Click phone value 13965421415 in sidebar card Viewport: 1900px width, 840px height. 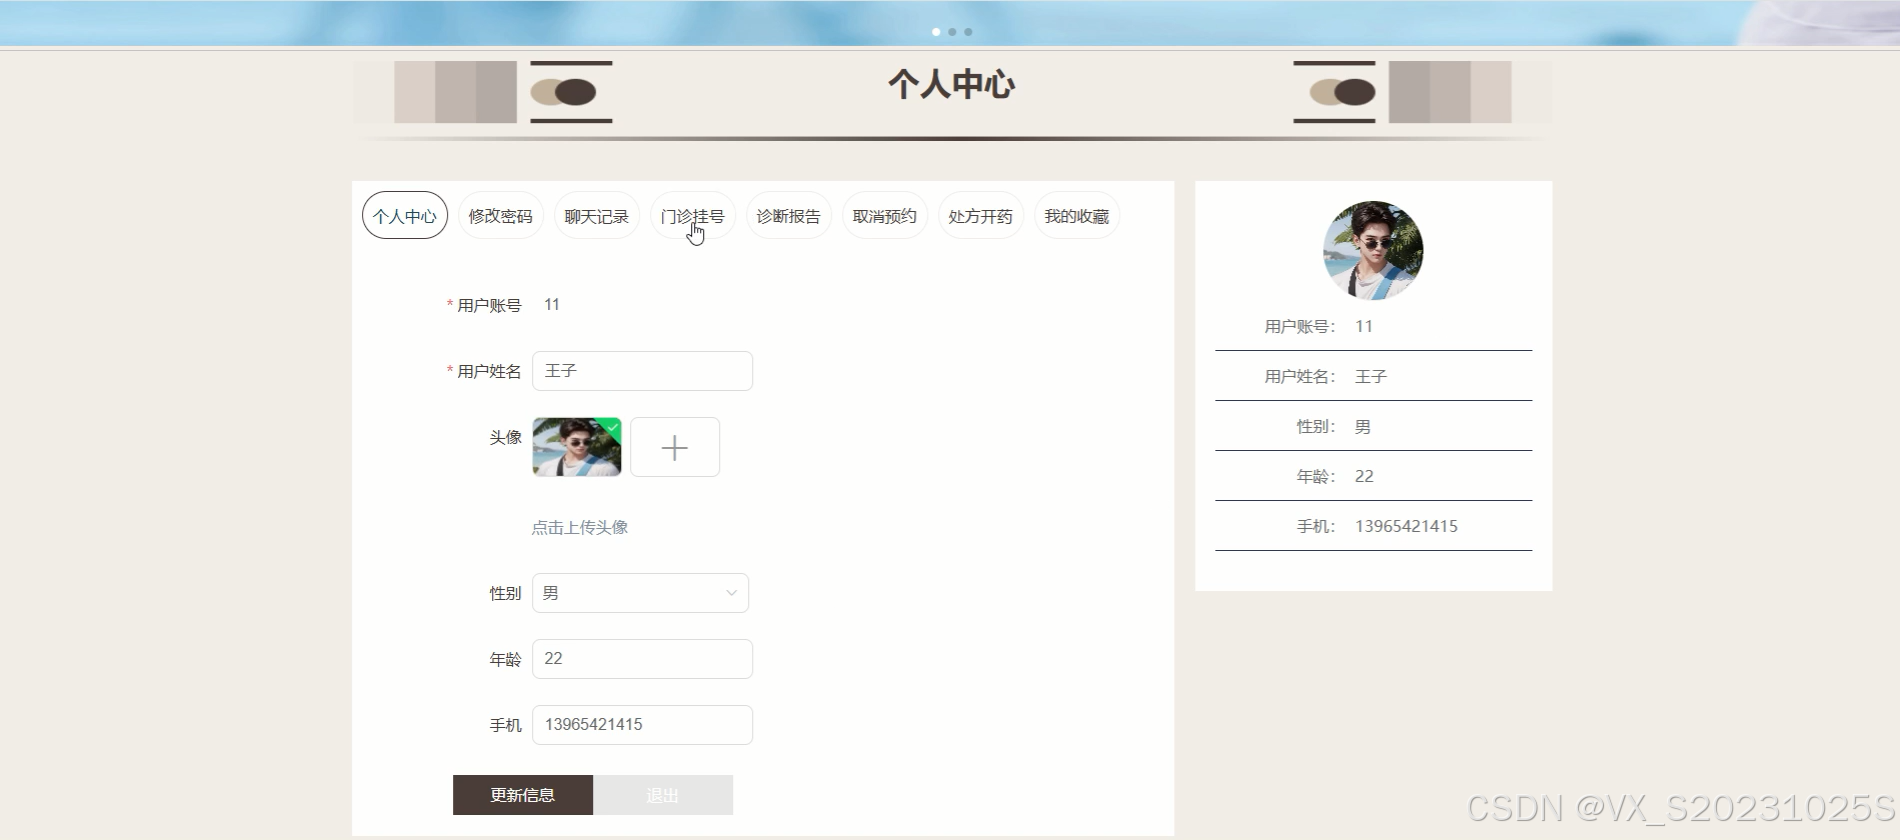(1406, 526)
